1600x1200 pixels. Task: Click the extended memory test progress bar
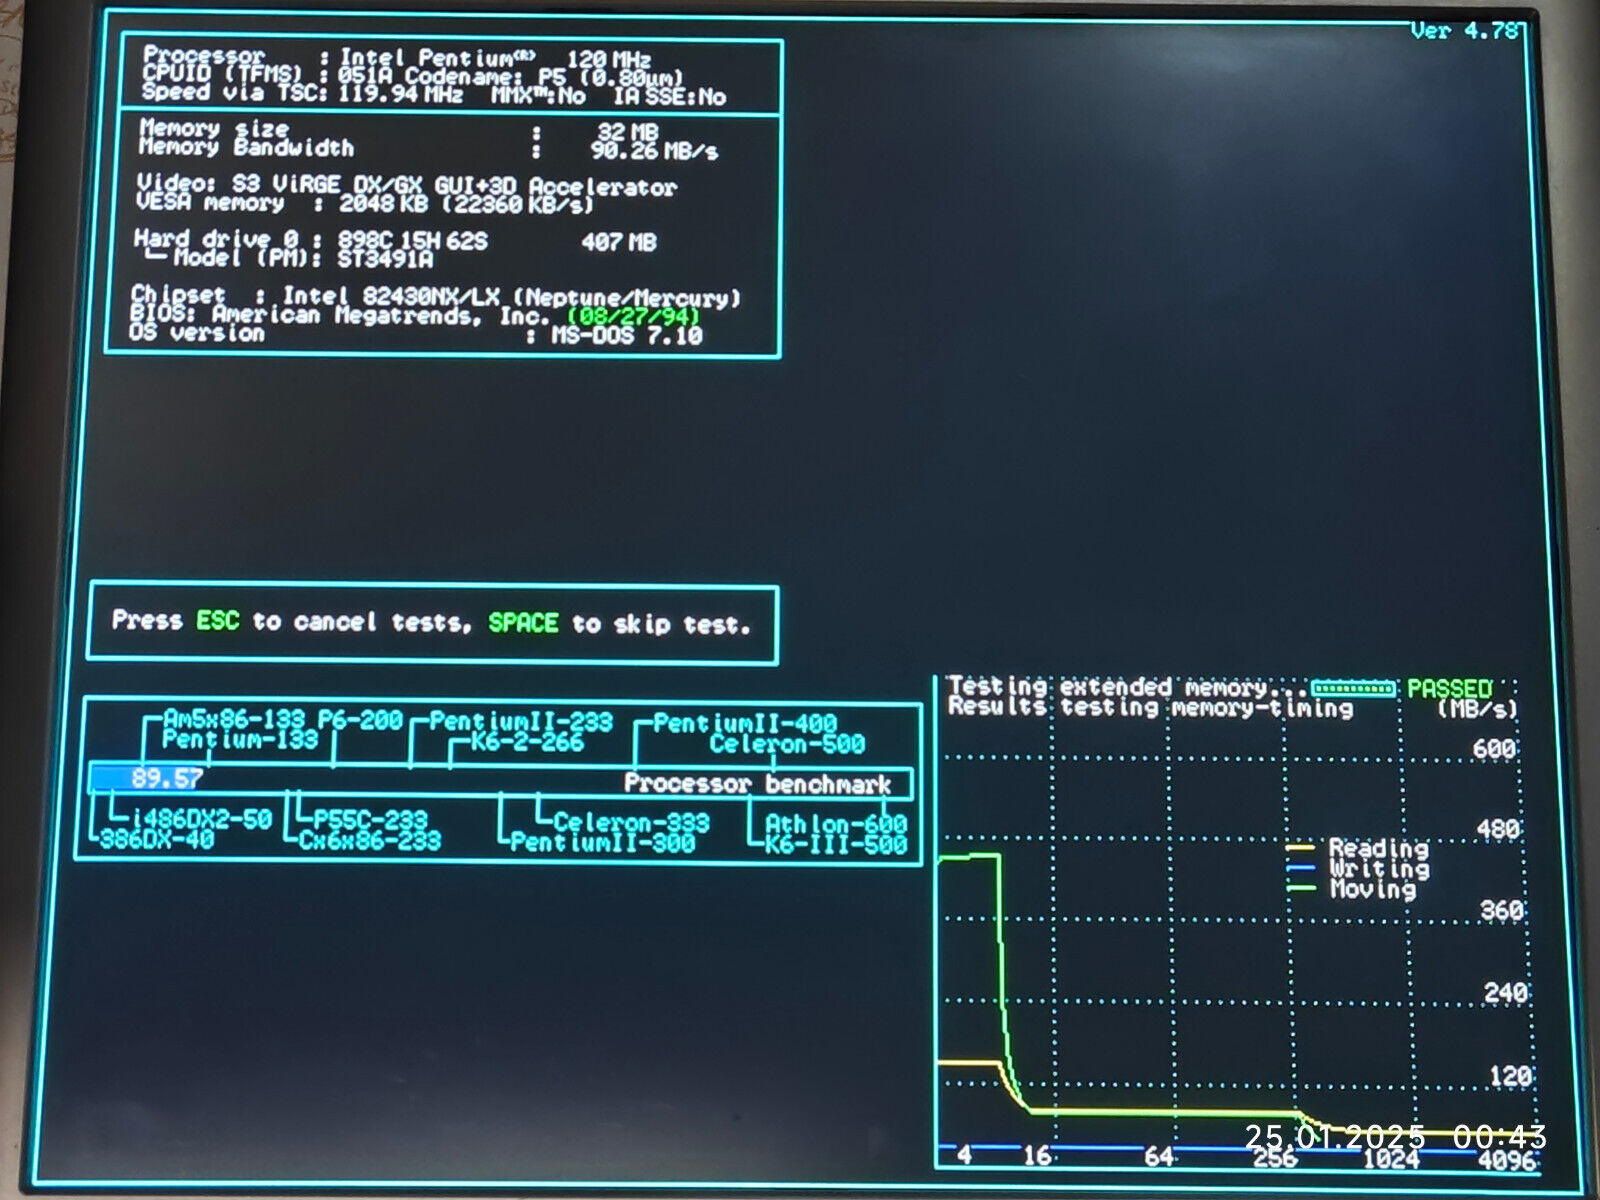[1353, 688]
